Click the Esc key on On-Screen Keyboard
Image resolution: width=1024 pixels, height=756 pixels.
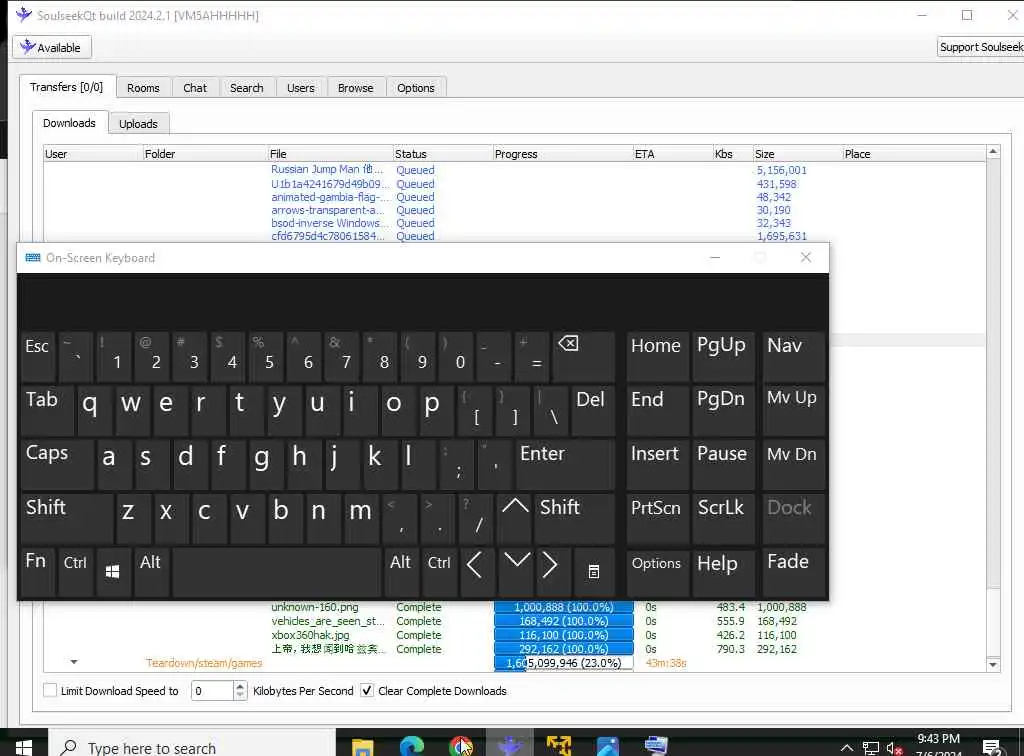point(38,356)
